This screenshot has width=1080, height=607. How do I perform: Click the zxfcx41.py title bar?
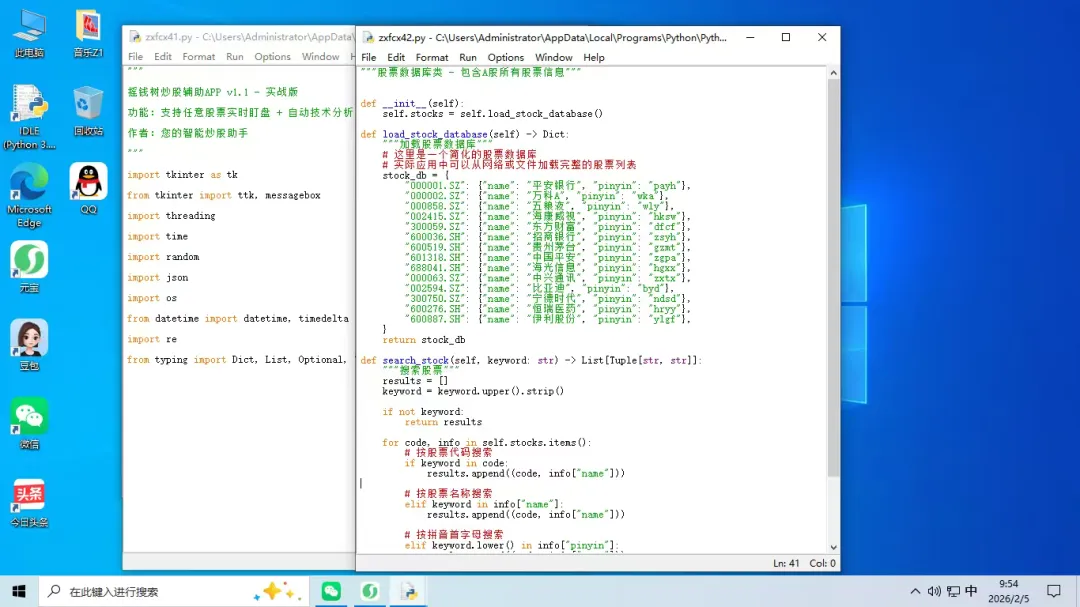pos(241,37)
